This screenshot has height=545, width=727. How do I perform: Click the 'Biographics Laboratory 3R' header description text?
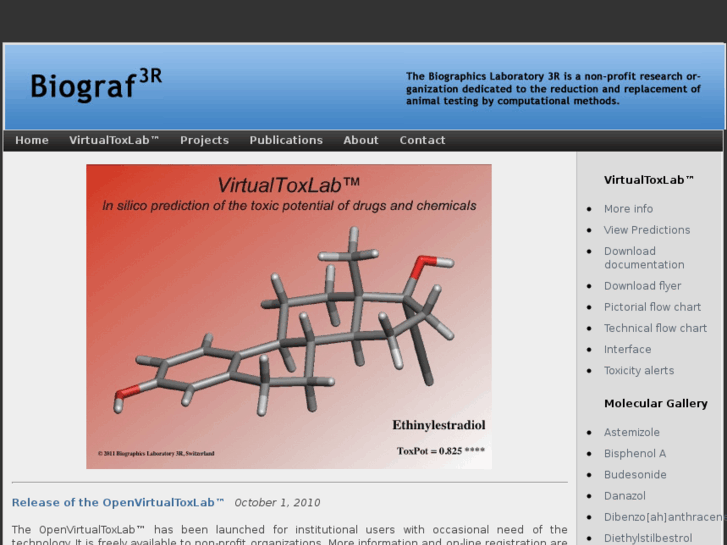tap(553, 89)
